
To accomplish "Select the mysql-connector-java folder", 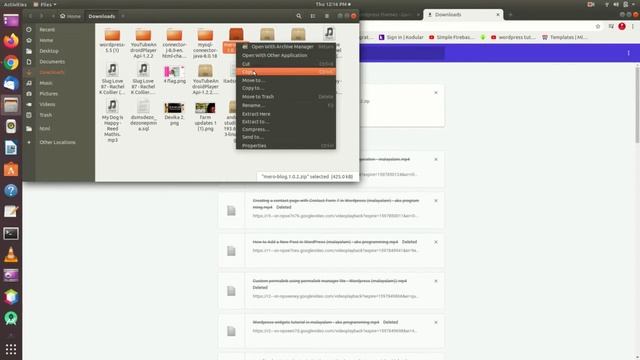I will pyautogui.click(x=205, y=43).
